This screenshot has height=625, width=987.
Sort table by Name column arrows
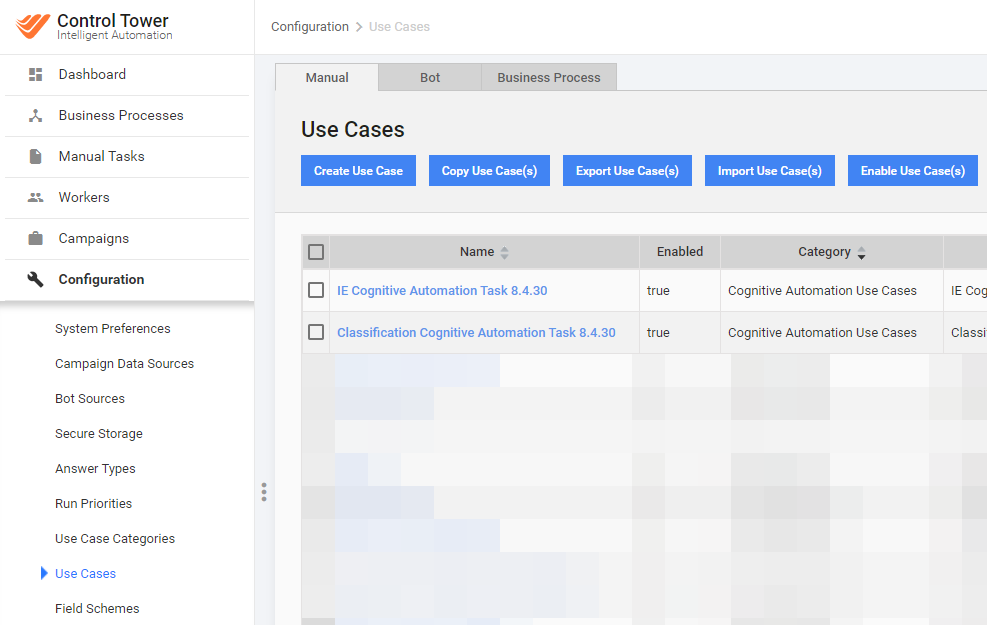tap(504, 253)
